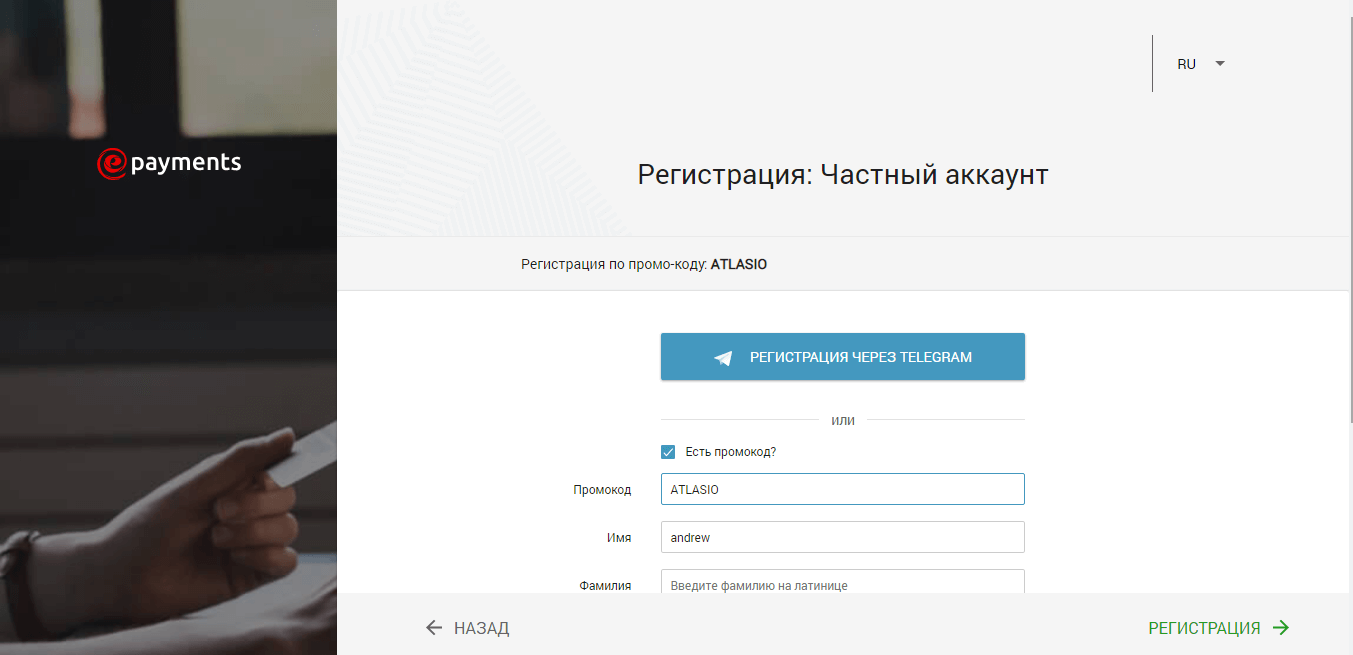Click the Имя field containing andrew
Image resolution: width=1353 pixels, height=655 pixels.
842,537
